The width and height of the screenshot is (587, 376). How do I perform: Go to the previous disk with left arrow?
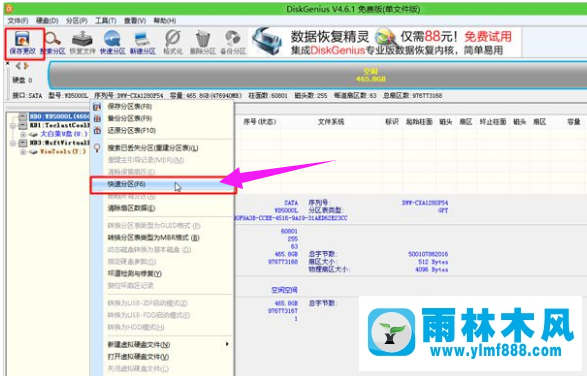(18, 66)
